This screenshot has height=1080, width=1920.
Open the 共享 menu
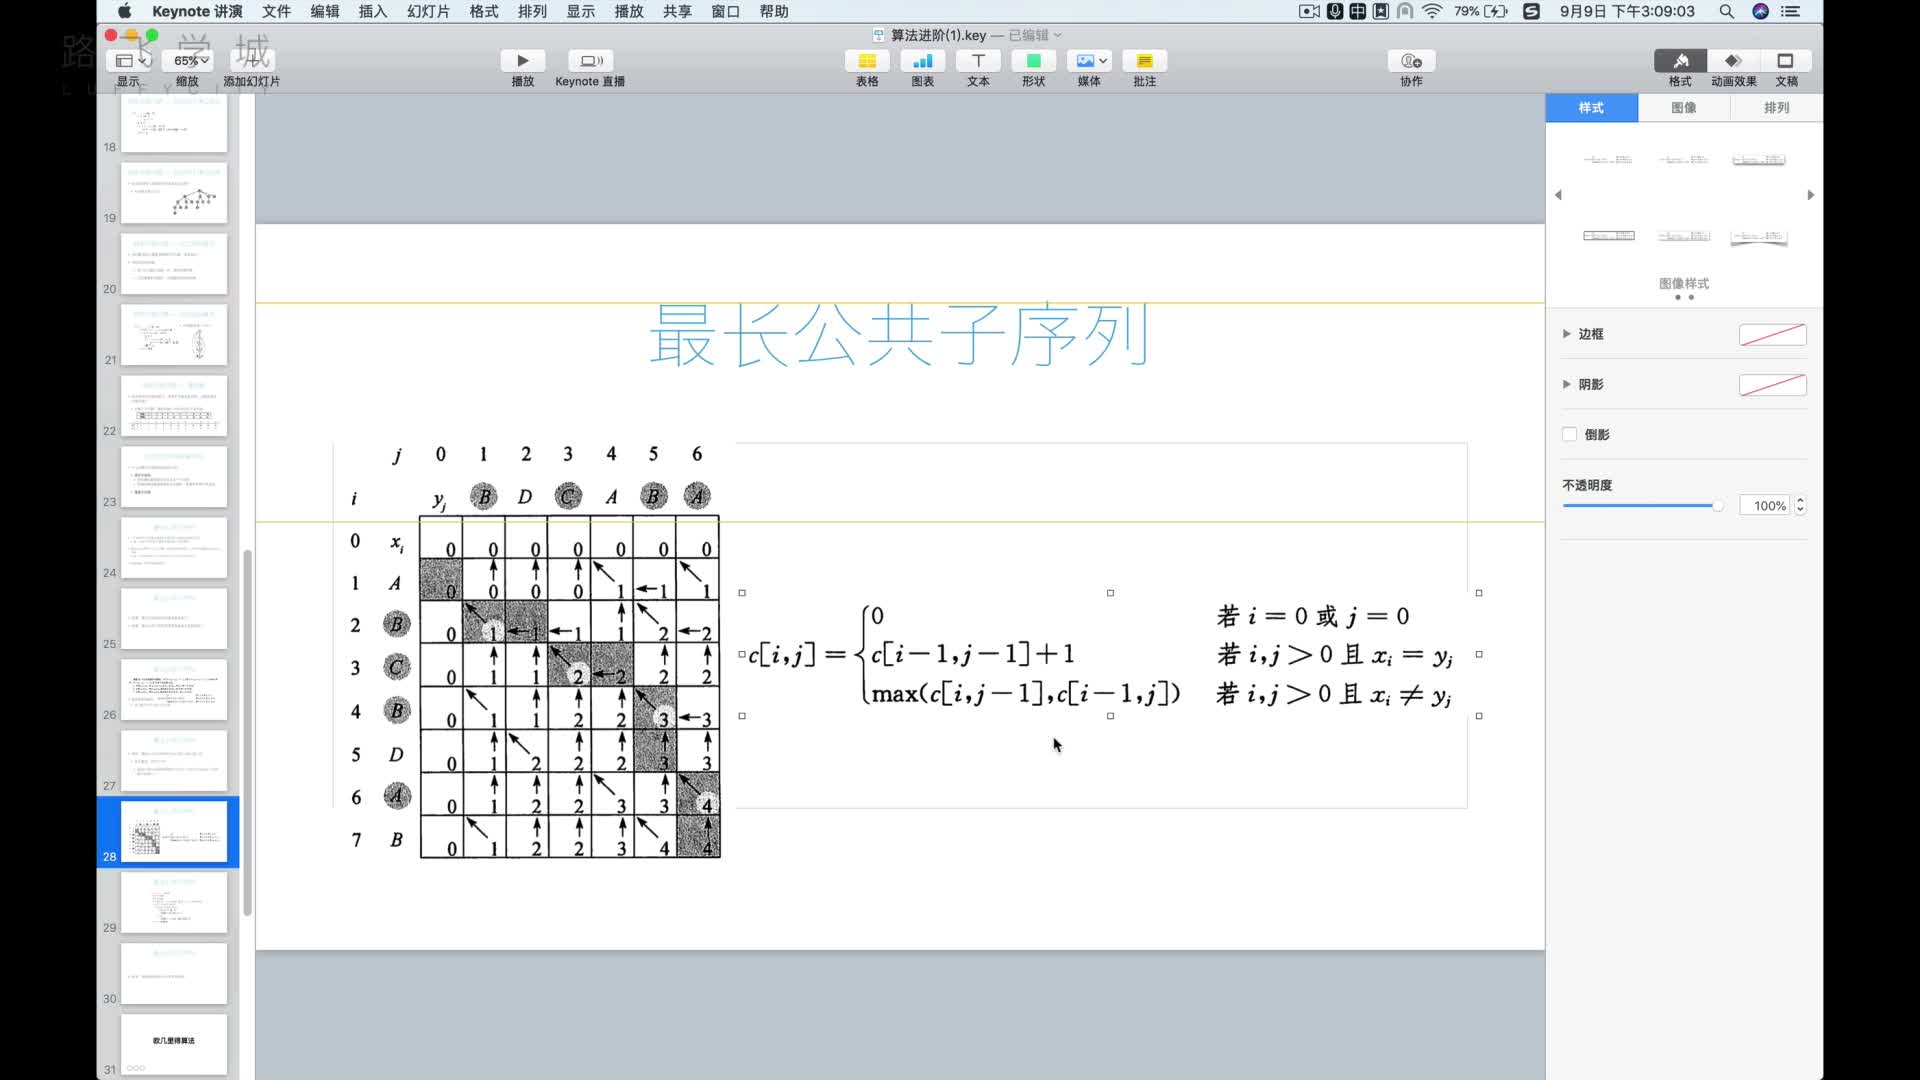(x=677, y=11)
